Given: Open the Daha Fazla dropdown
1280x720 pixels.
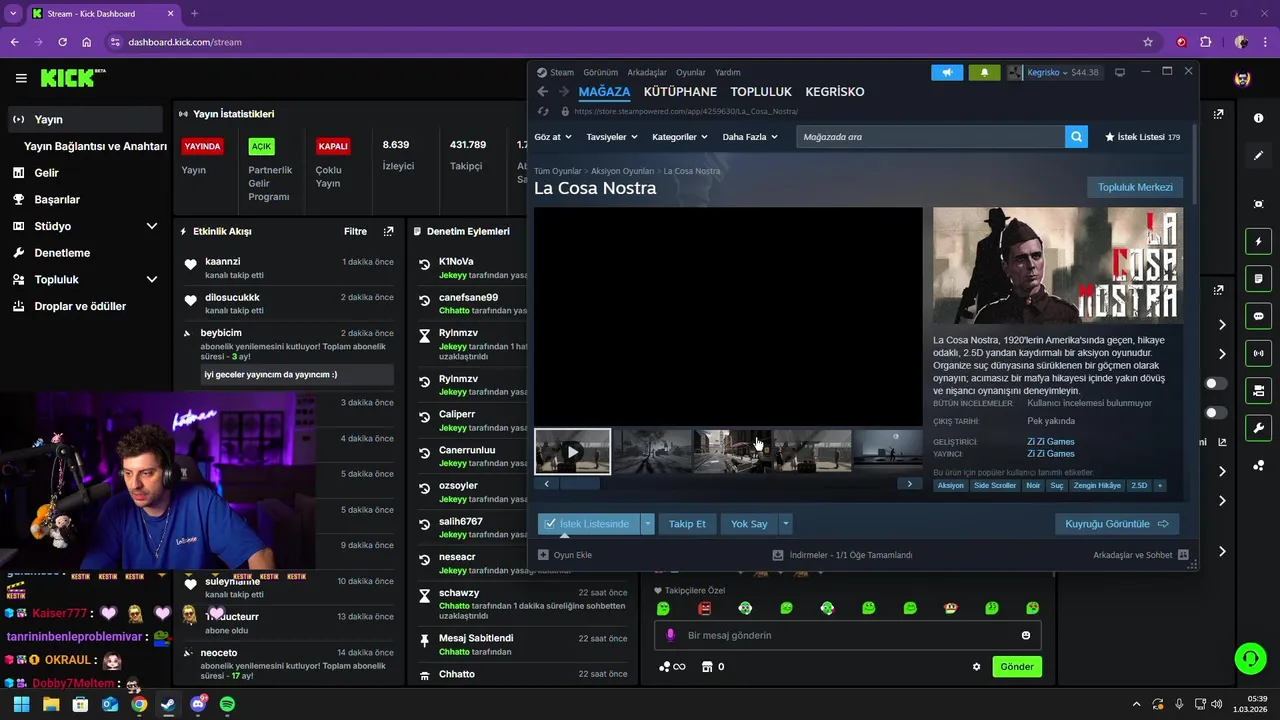Looking at the screenshot, I should (x=750, y=137).
